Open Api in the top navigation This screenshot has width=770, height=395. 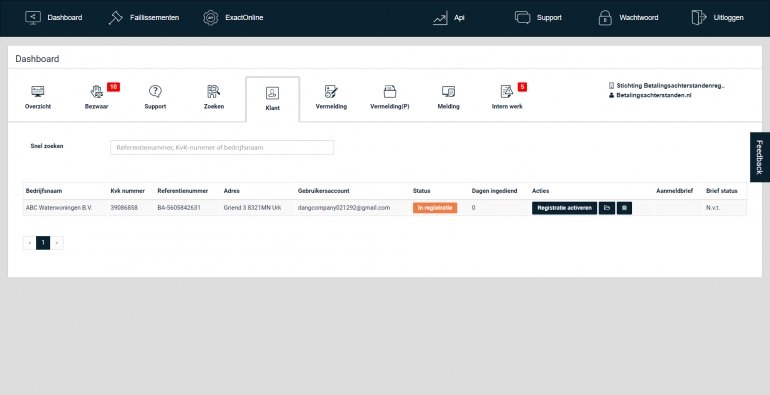[449, 18]
